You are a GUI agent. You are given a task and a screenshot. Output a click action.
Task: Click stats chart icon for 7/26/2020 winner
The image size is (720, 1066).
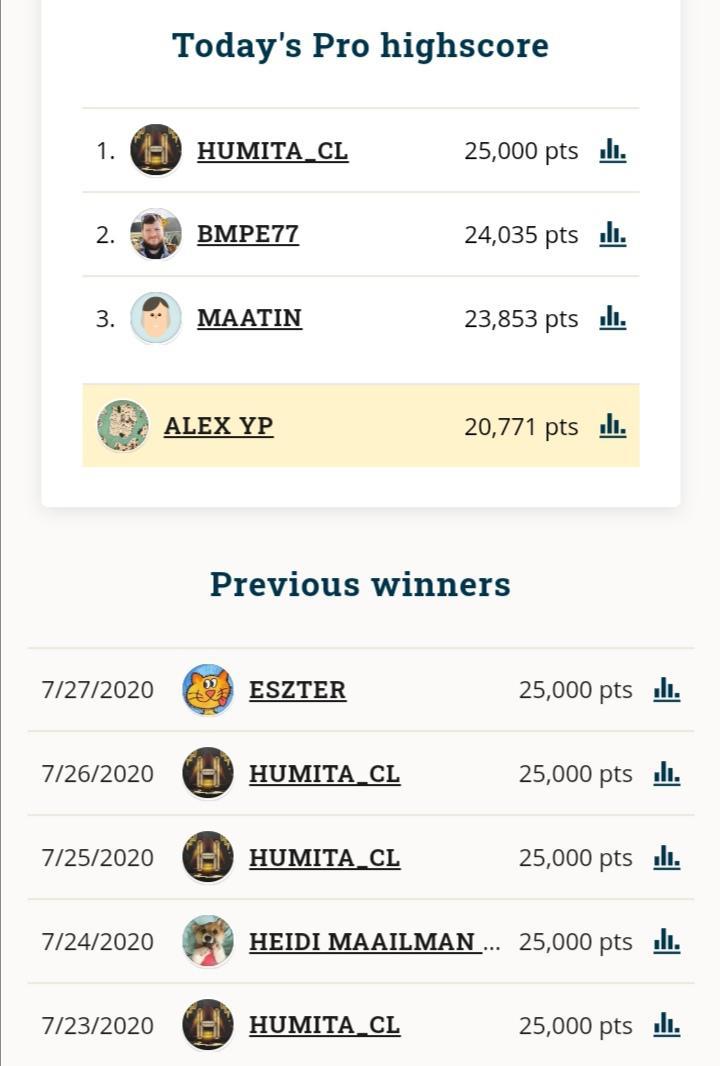pos(667,774)
